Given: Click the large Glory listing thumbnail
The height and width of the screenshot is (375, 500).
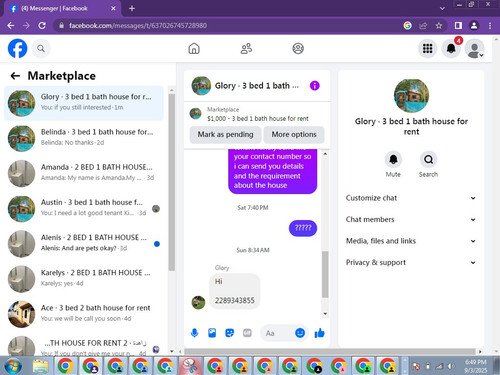Looking at the screenshot, I should [x=411, y=96].
